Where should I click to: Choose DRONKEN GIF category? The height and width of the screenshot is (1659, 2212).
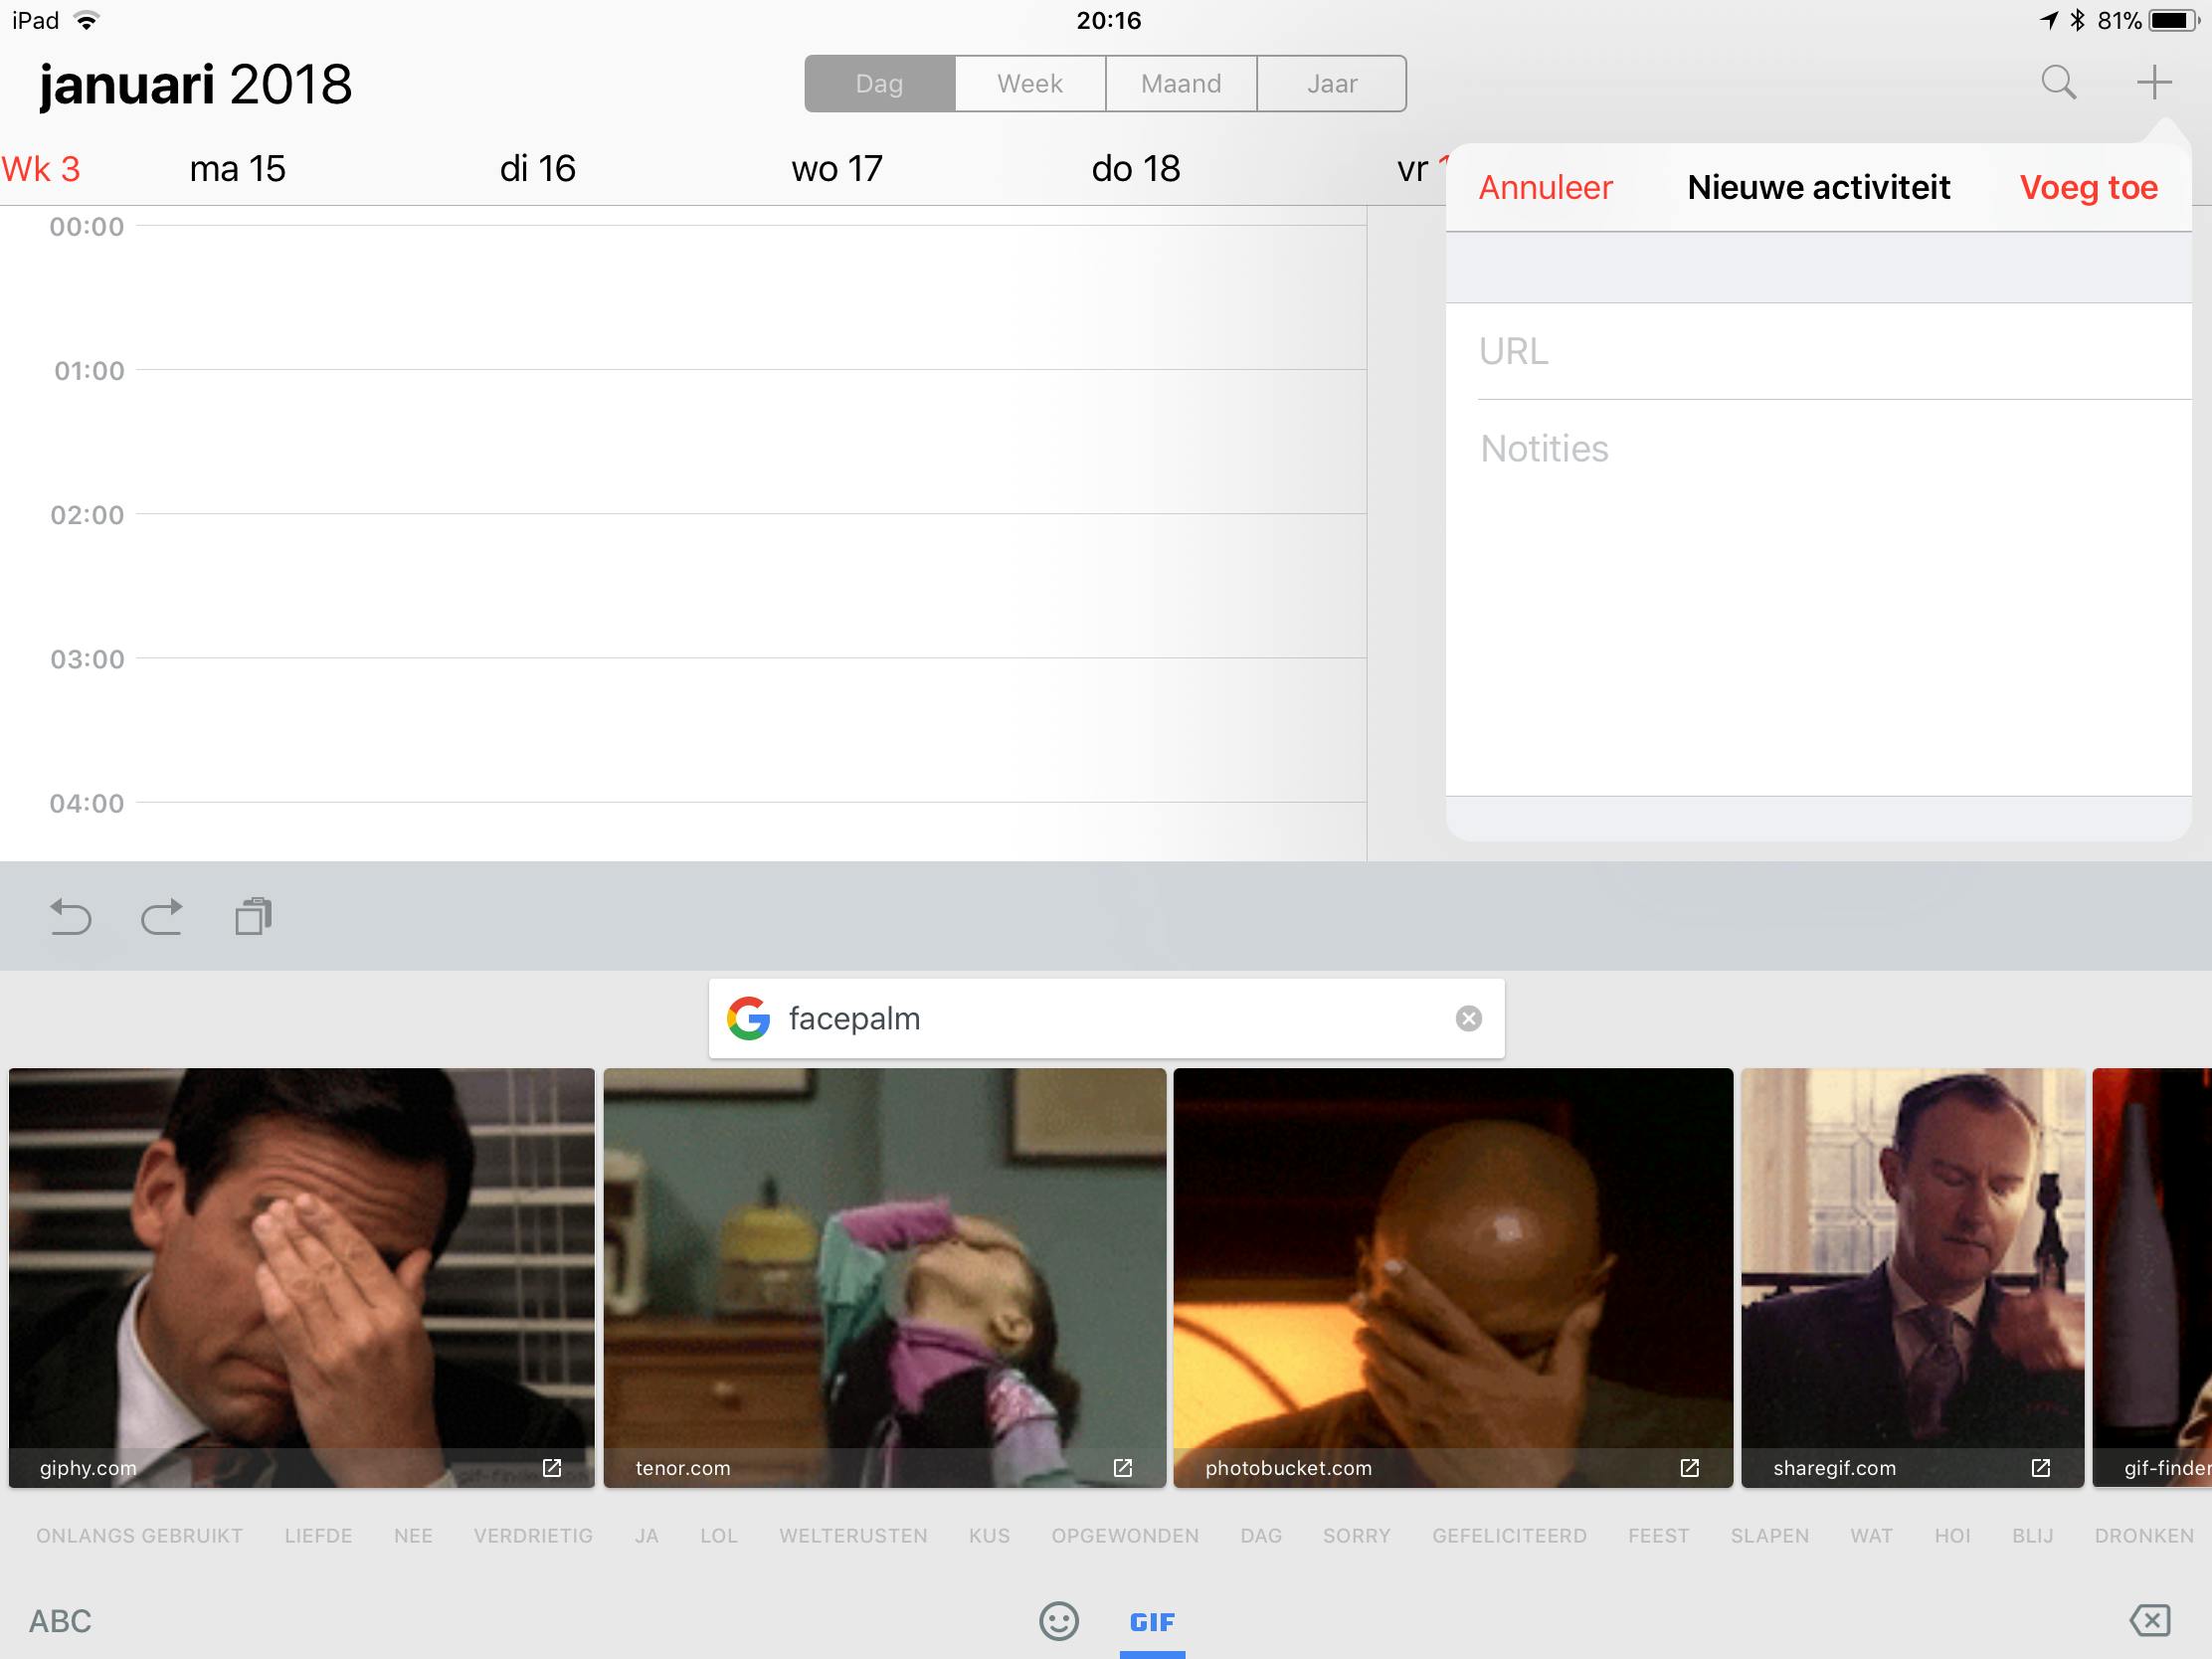coord(2144,1535)
